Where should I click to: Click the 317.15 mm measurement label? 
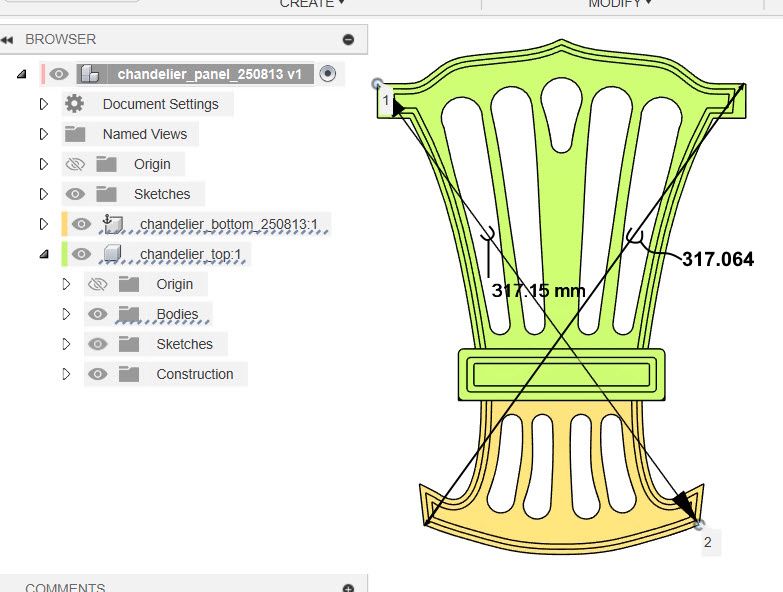(x=538, y=290)
